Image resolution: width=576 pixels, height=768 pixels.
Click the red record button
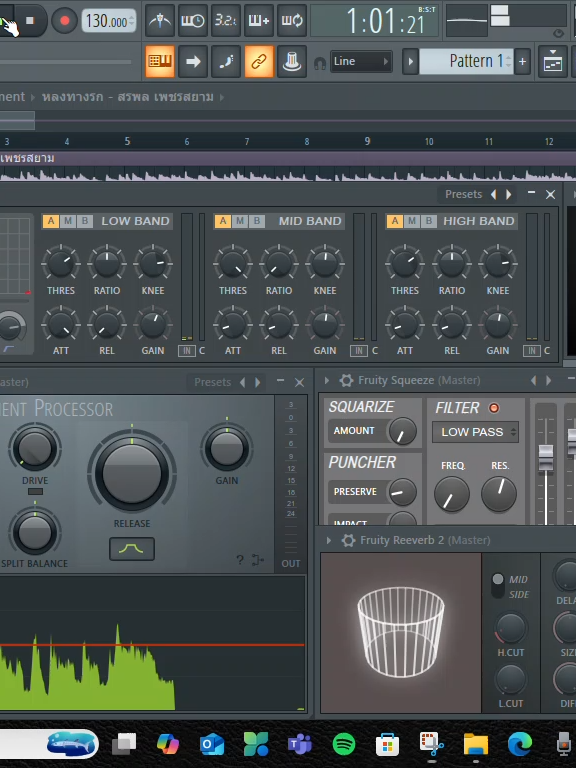point(65,21)
